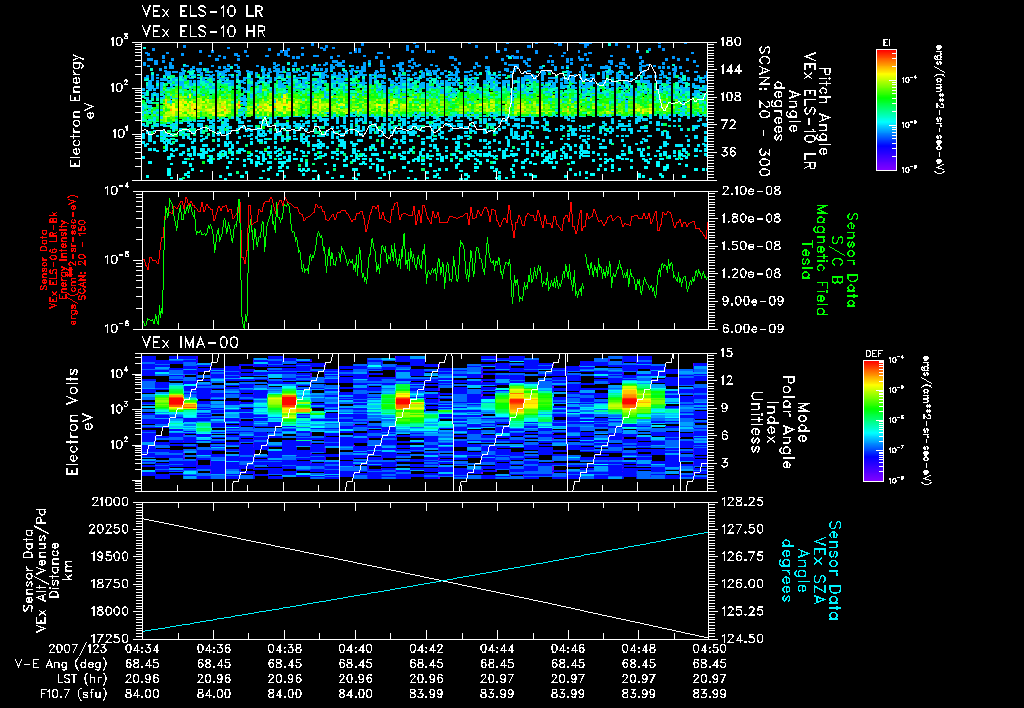This screenshot has height=708, width=1024.
Task: Click the 04:42 time tick label
Action: click(426, 650)
